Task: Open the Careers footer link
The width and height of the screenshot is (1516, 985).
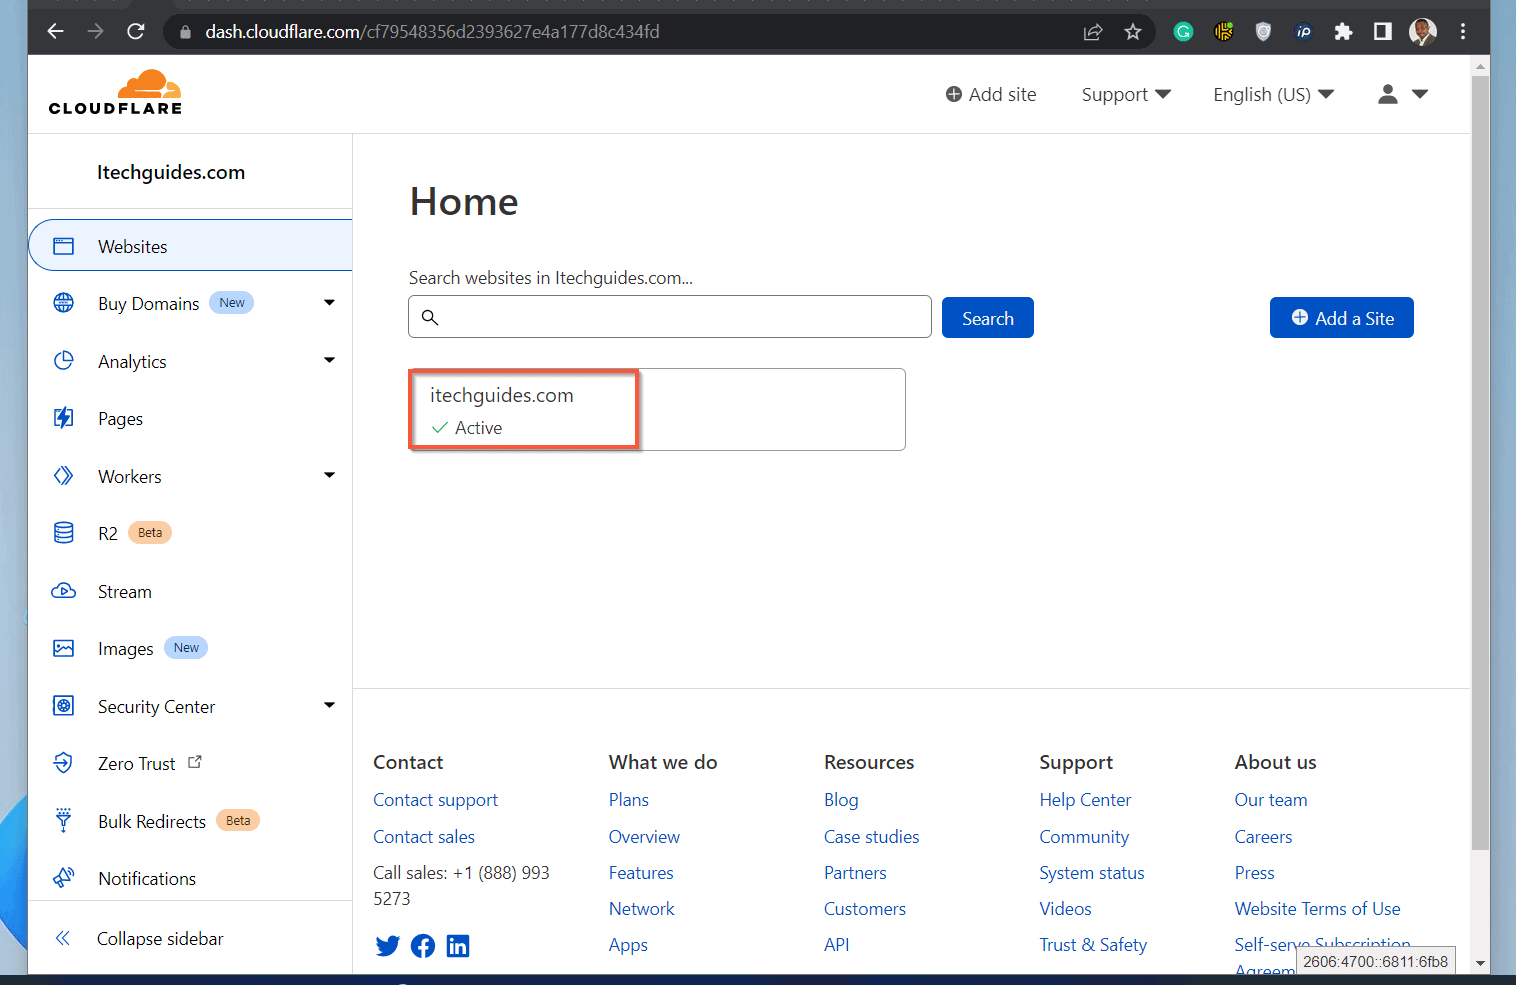Action: click(1263, 837)
